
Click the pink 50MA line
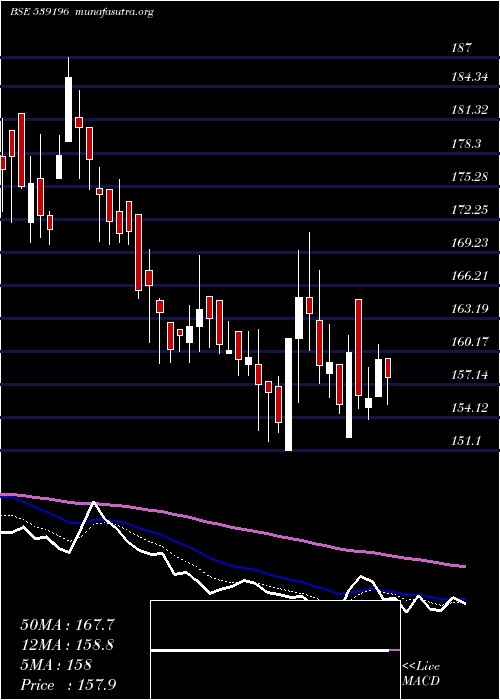coord(232,528)
